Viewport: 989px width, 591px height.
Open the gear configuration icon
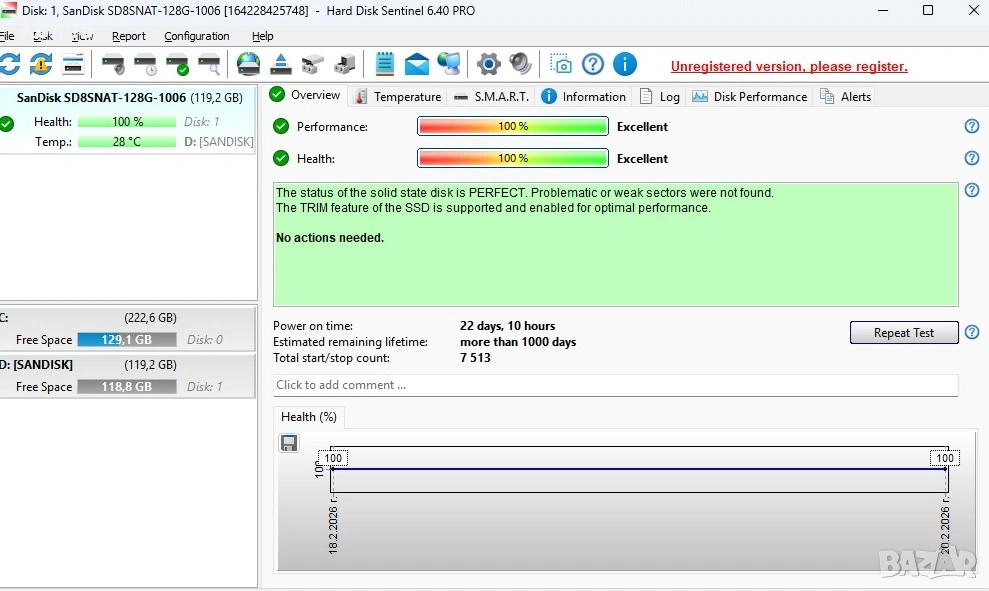(x=488, y=65)
